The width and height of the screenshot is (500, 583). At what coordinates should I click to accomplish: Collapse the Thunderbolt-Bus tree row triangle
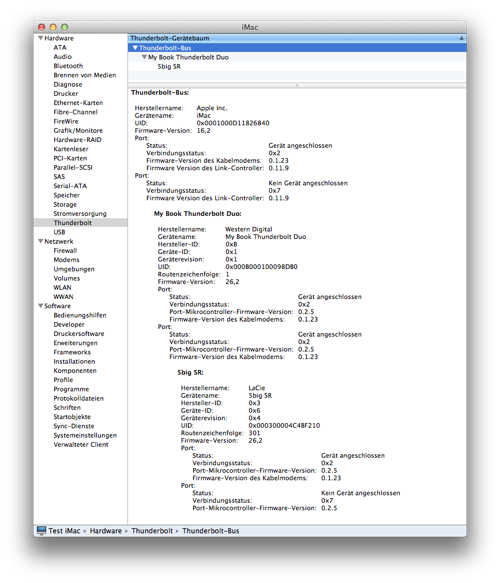point(135,48)
